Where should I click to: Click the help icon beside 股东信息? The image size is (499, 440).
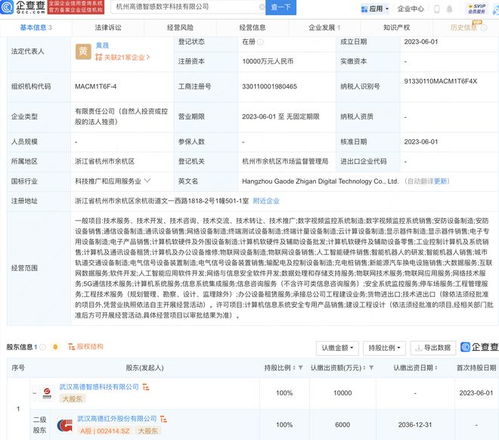tap(42, 347)
